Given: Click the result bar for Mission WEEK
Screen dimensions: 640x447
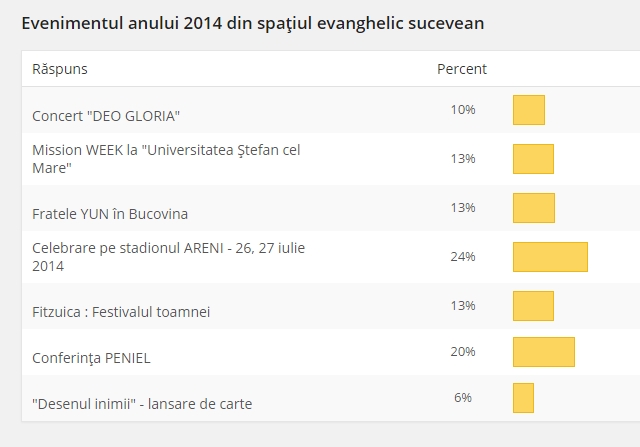Looking at the screenshot, I should (533, 159).
